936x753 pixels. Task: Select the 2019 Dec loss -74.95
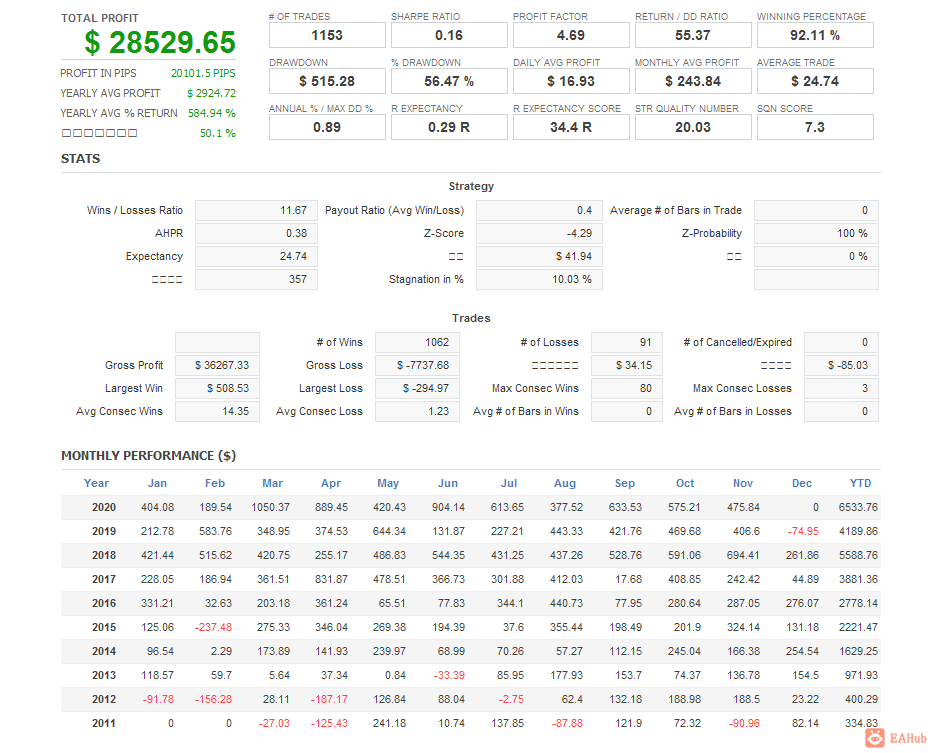pos(803,531)
